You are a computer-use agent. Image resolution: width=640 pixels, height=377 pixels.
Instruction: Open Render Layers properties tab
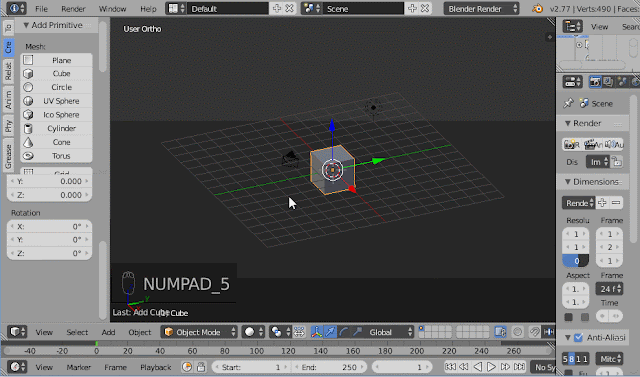point(608,82)
